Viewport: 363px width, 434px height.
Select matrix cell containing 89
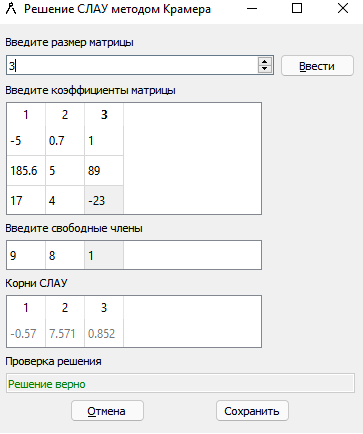[x=104, y=171]
